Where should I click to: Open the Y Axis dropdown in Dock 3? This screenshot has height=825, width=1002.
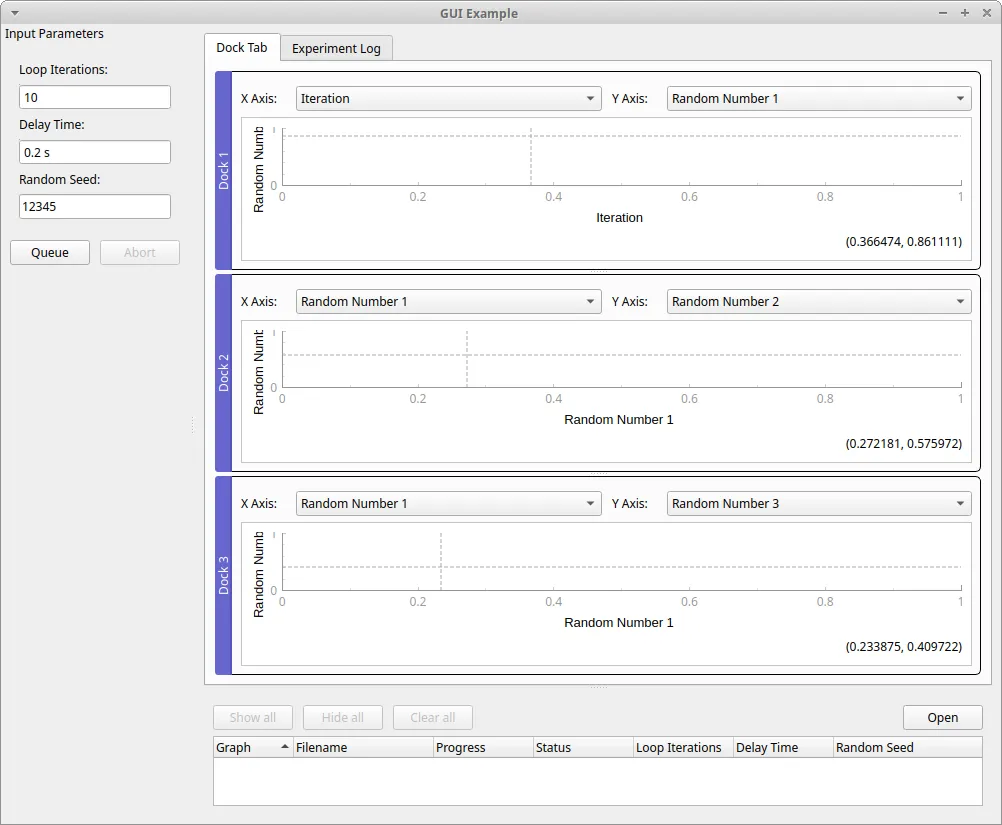pyautogui.click(x=818, y=503)
